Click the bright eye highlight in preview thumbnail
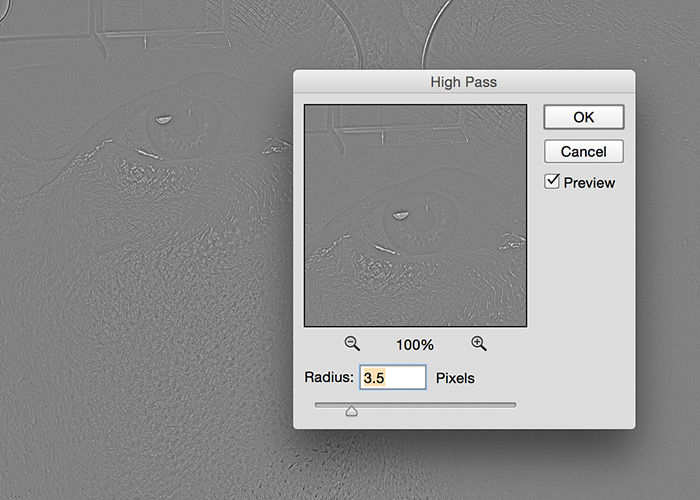Viewport: 700px width, 500px height. coord(399,215)
